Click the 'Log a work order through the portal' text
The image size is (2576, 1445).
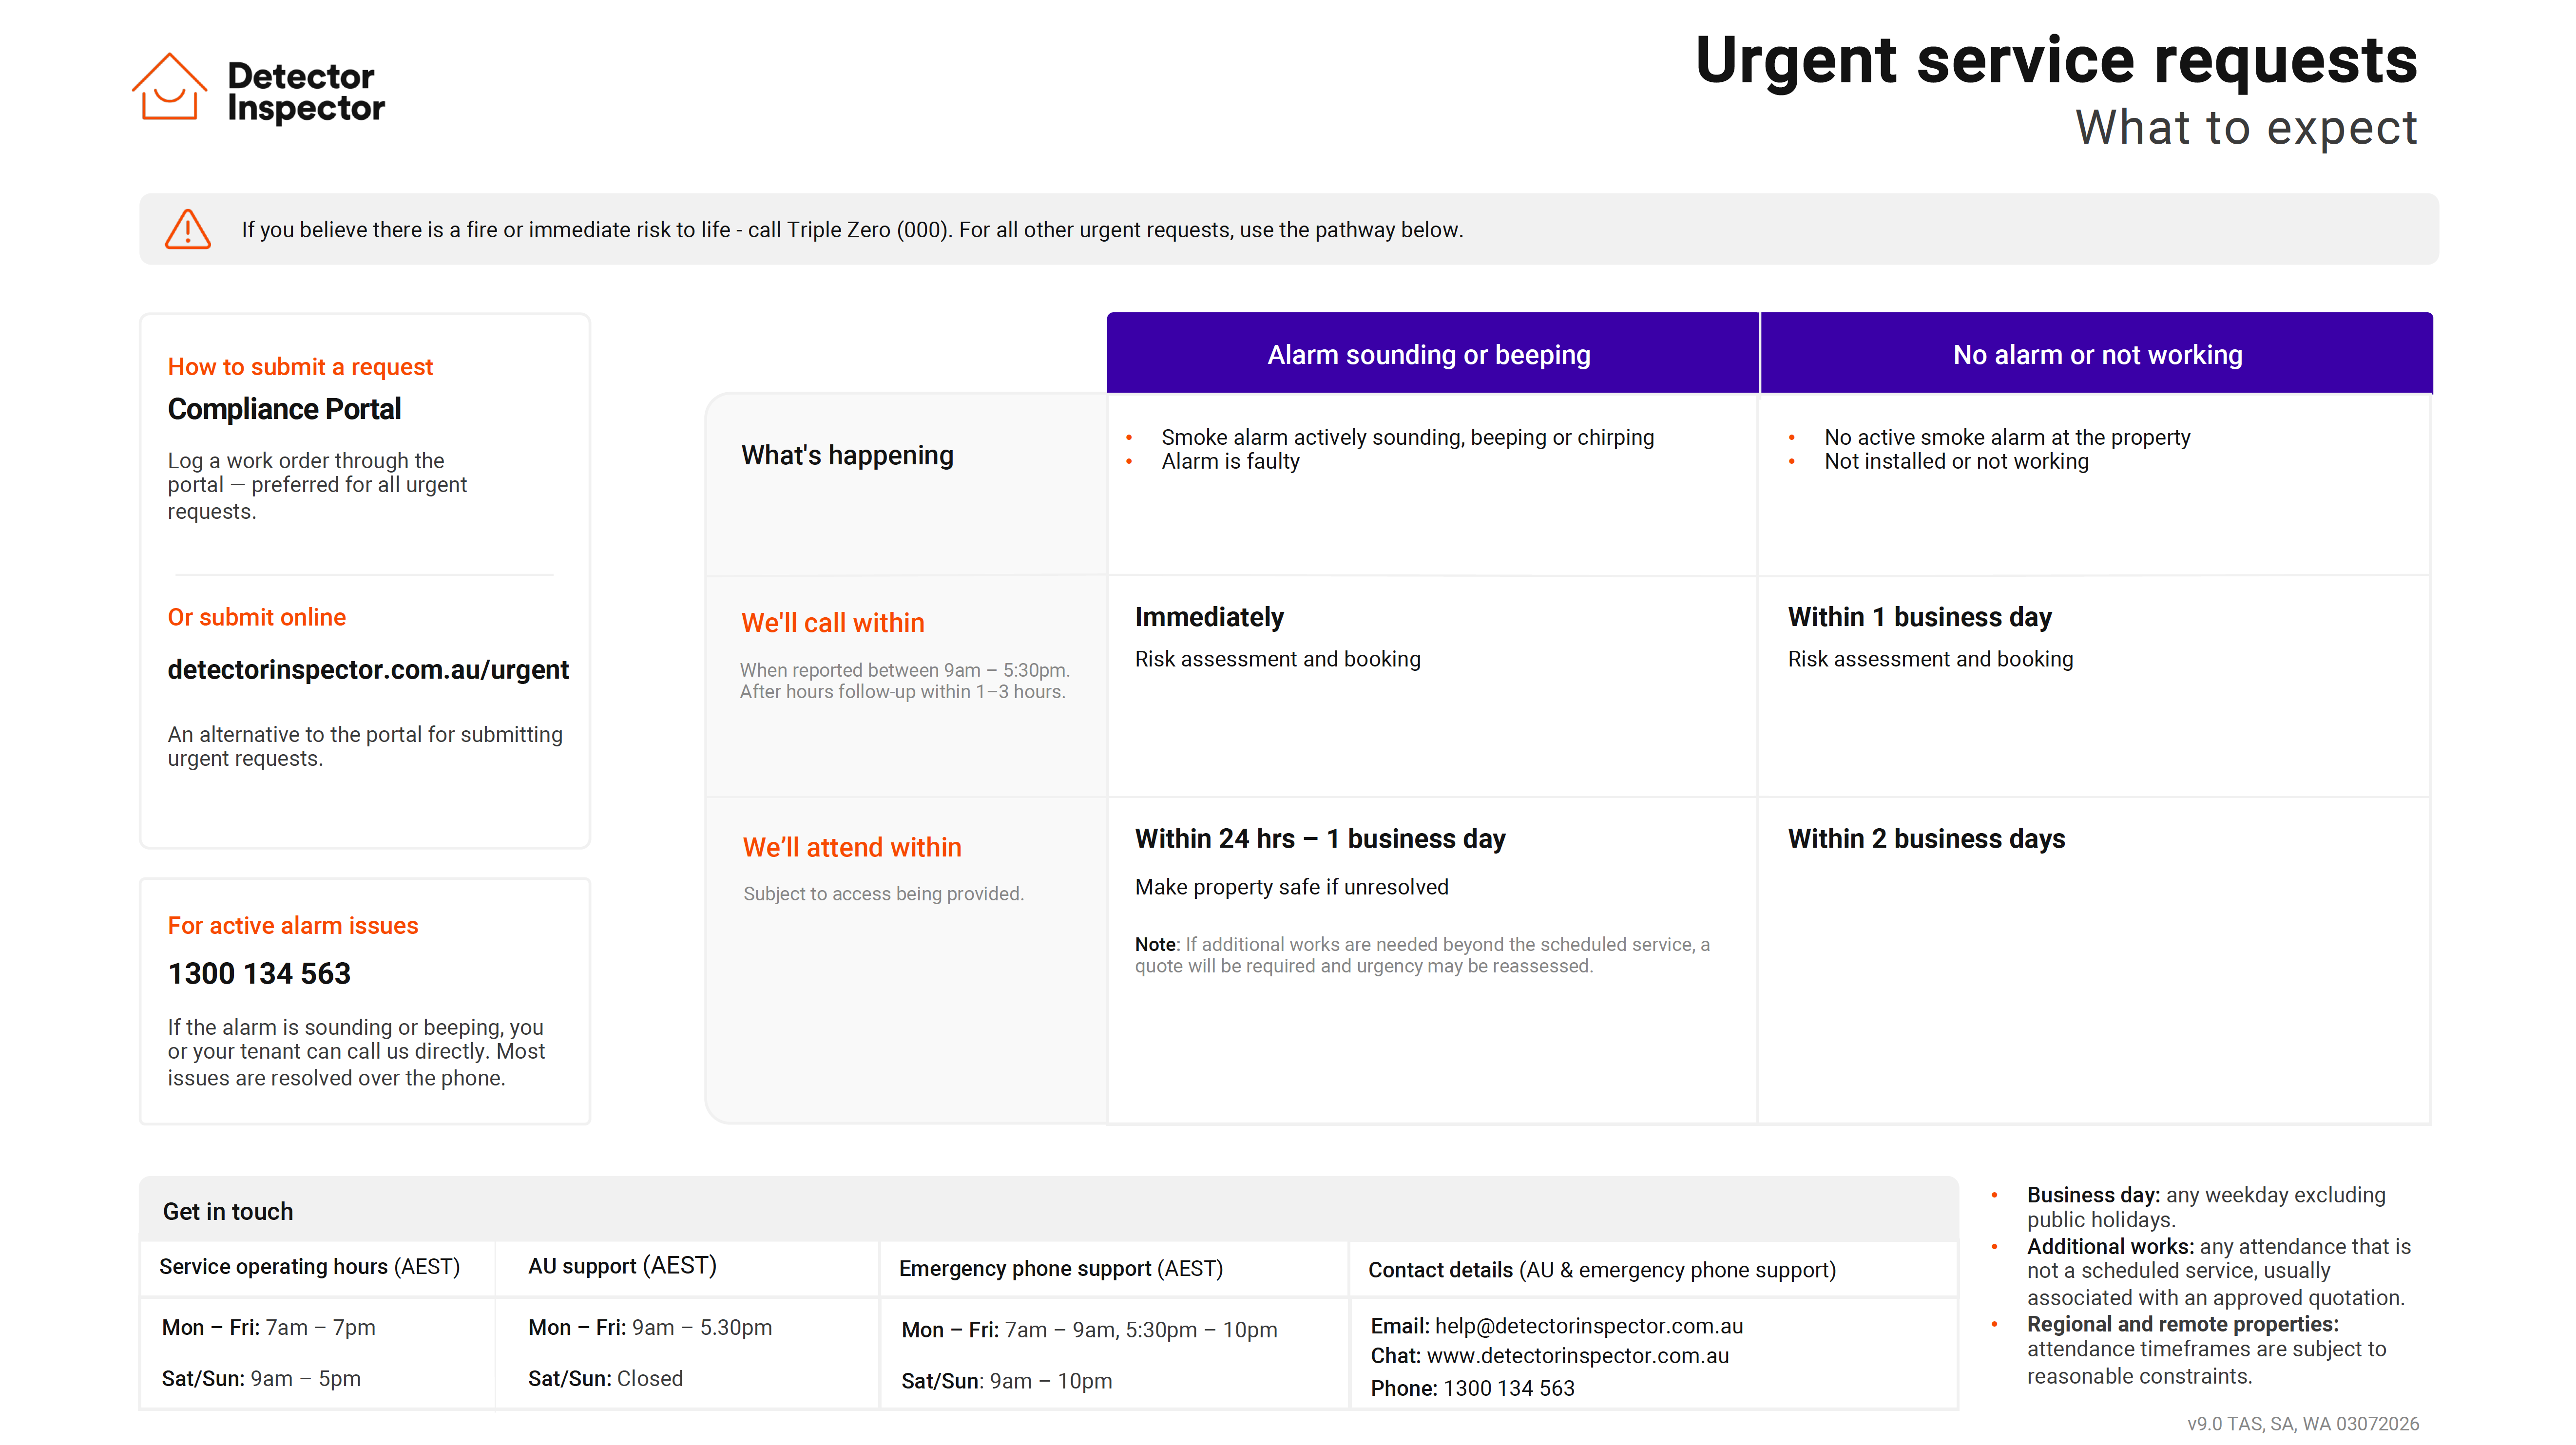(317, 485)
